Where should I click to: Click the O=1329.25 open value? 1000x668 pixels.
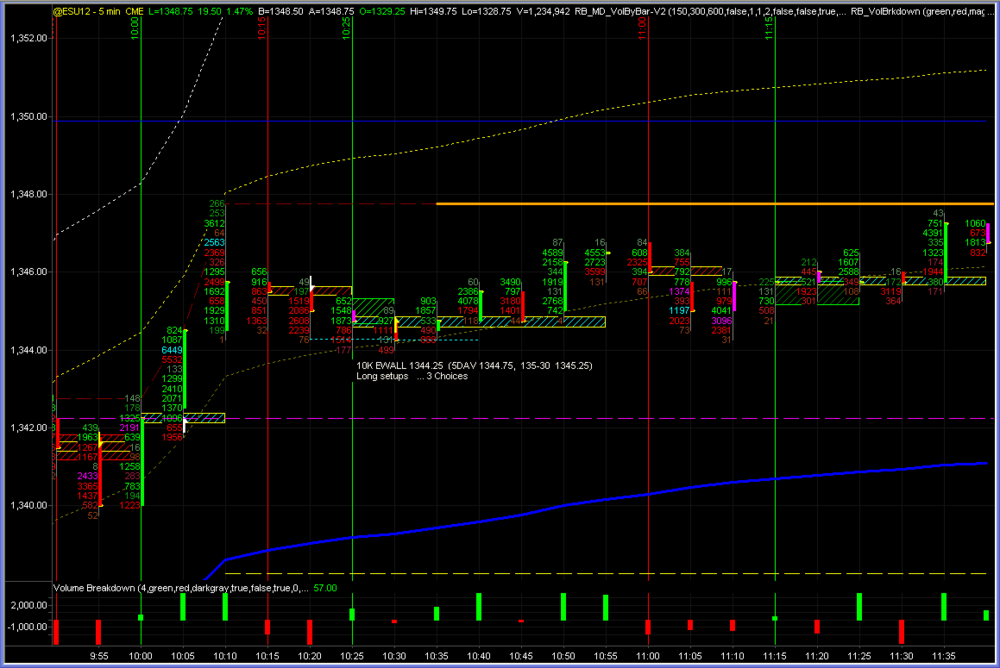(383, 11)
